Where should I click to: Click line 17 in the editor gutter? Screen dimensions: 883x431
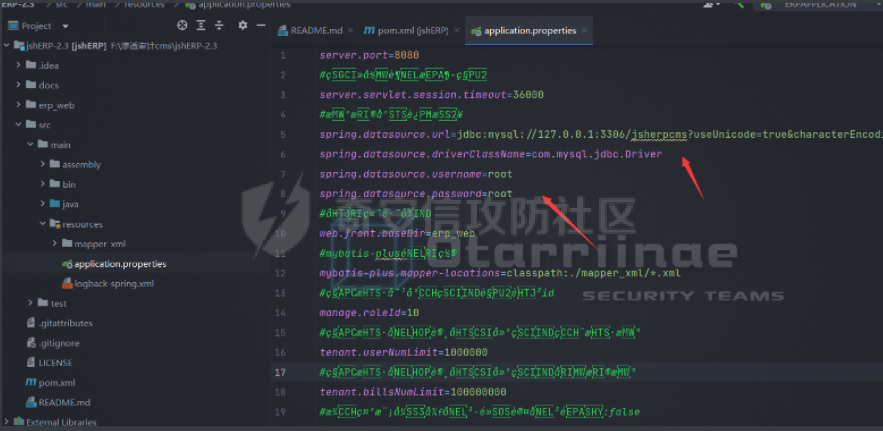(284, 372)
